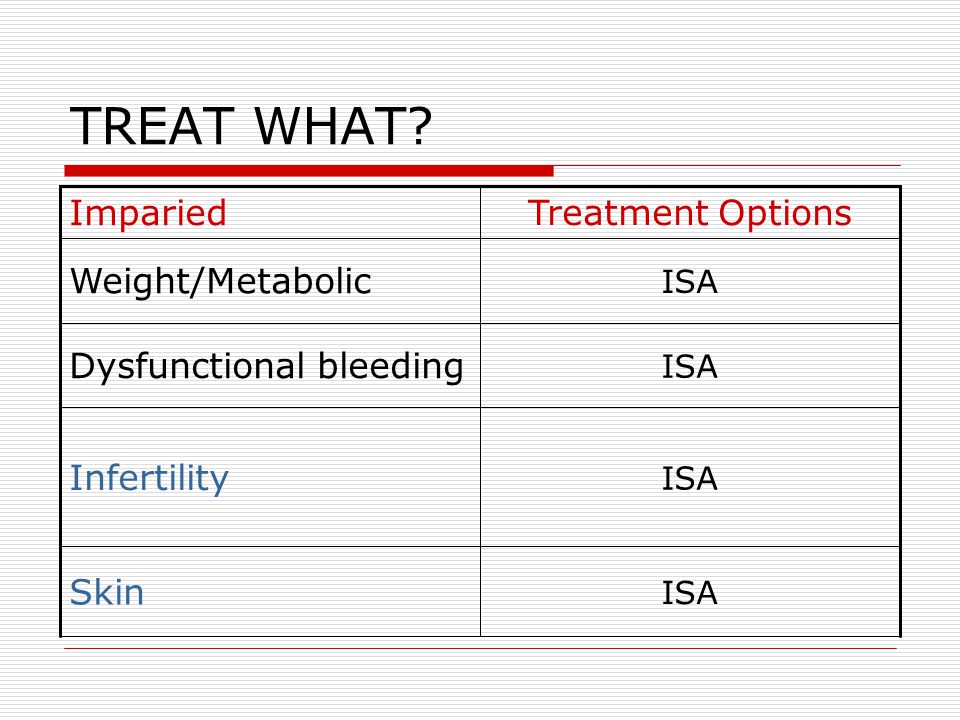Click ISA in the Skin row

(x=689, y=593)
